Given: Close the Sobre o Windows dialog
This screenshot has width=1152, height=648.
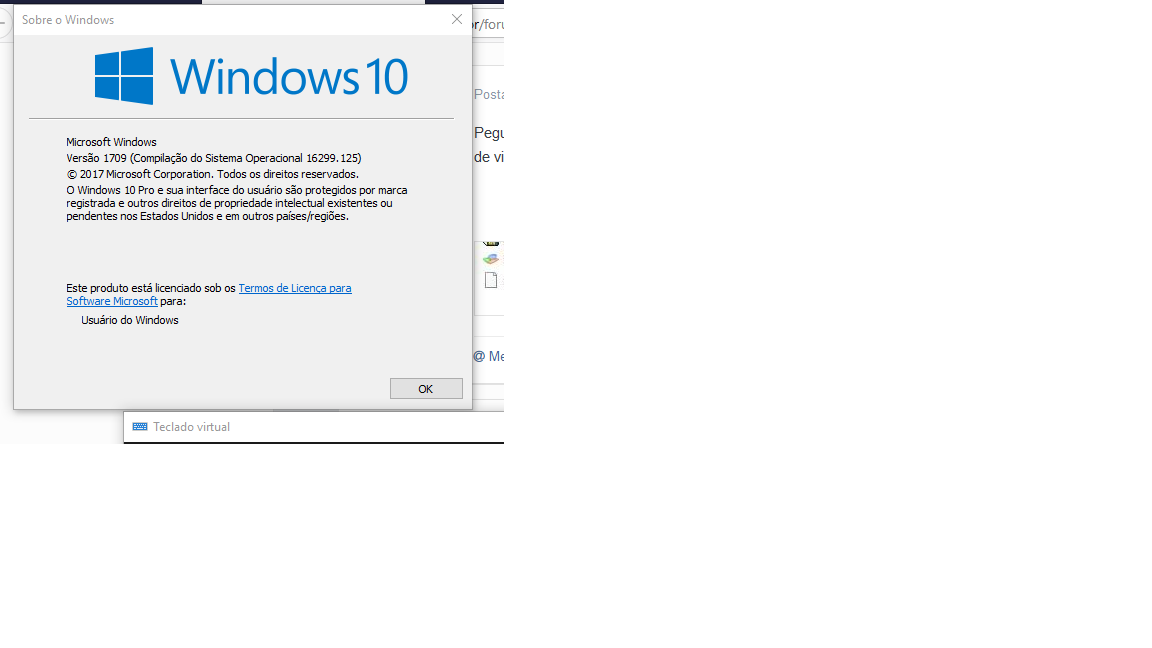Looking at the screenshot, I should [x=457, y=20].
